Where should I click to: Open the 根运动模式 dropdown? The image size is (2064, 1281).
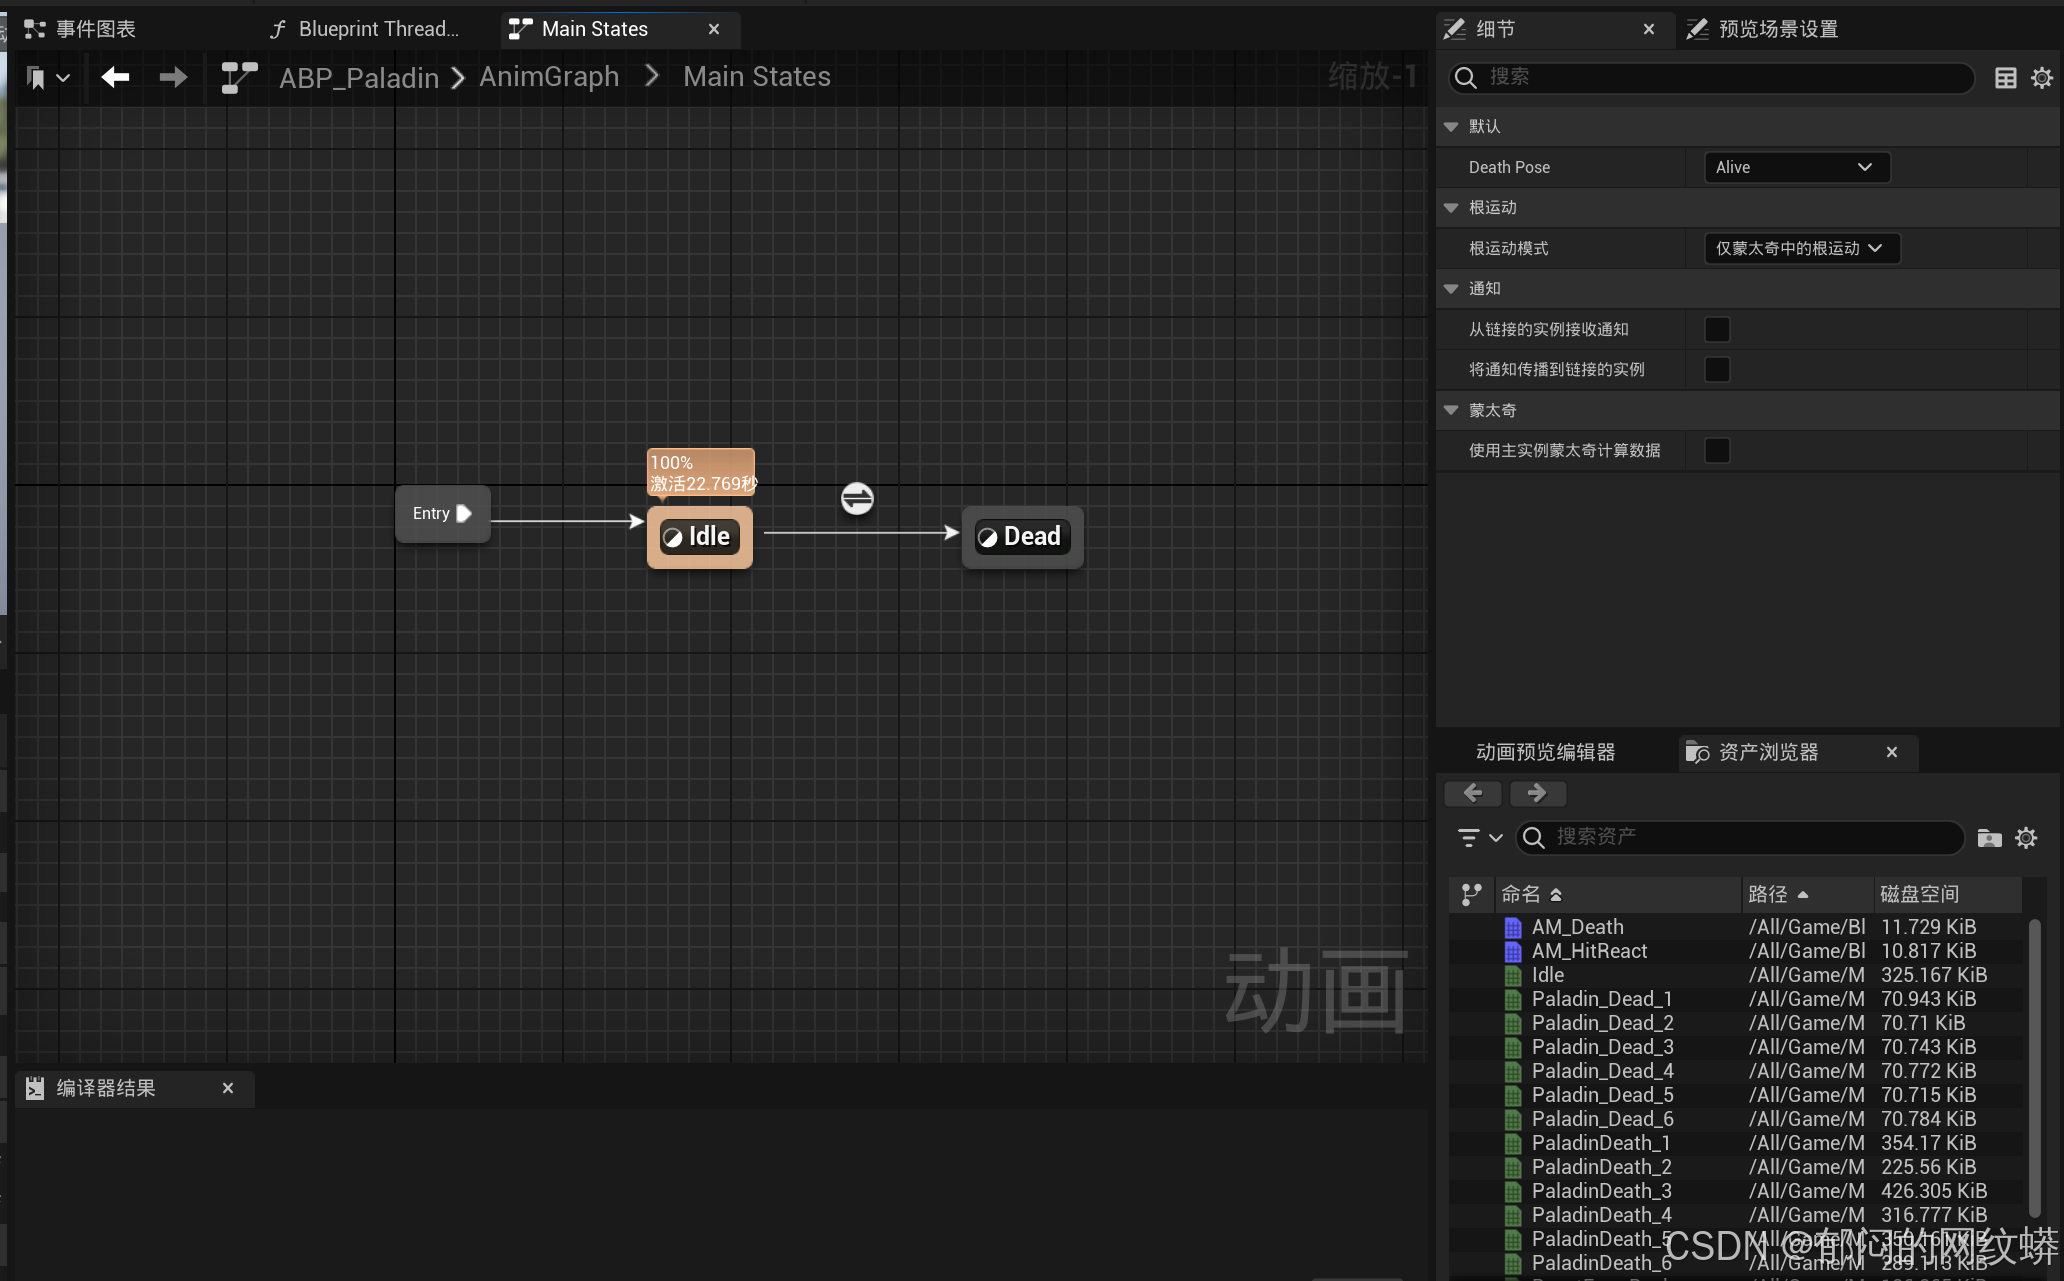[1800, 248]
